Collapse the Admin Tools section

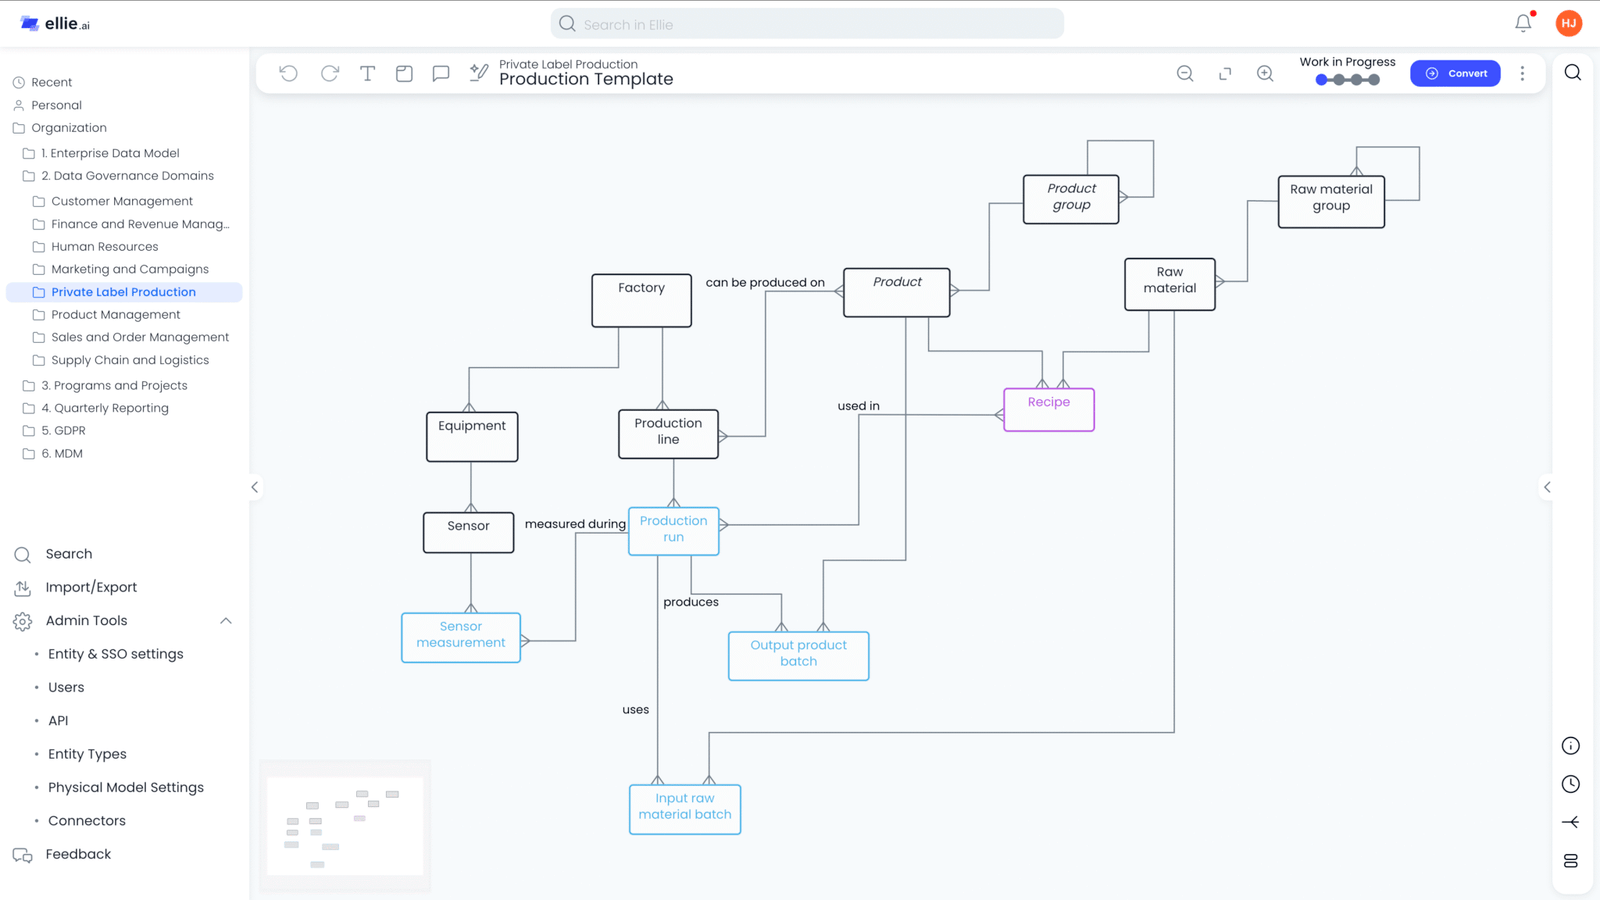(226, 621)
